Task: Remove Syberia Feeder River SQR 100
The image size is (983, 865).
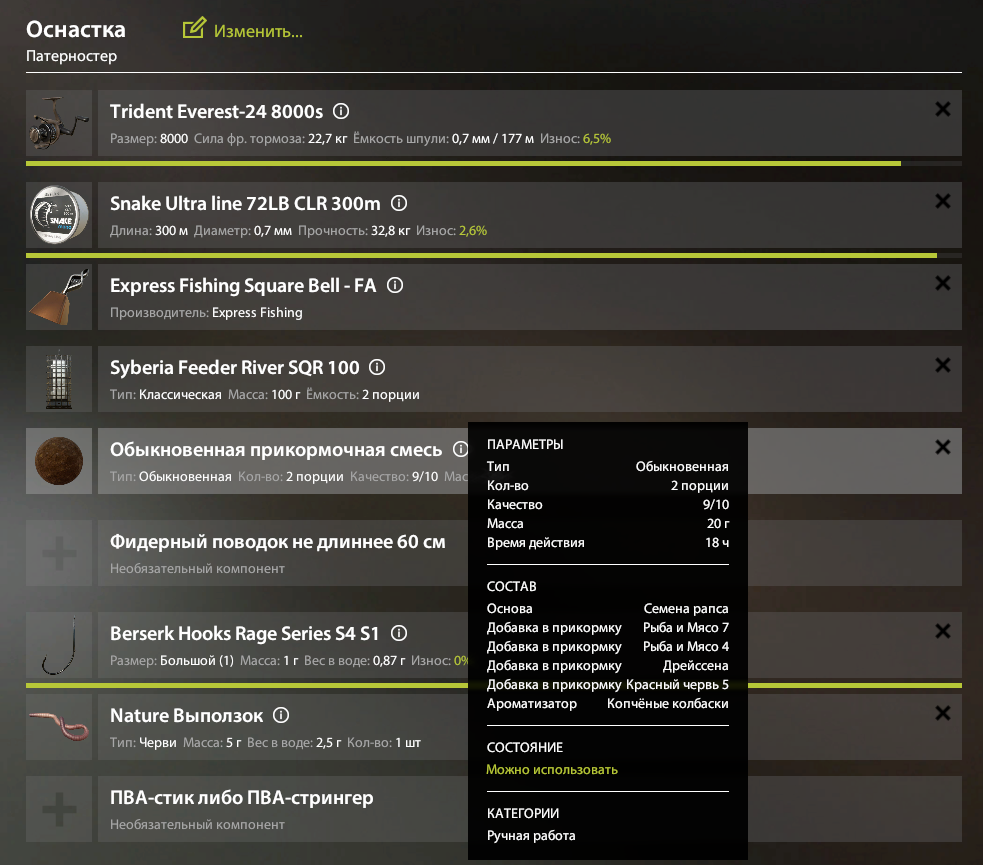Action: pos(942,365)
